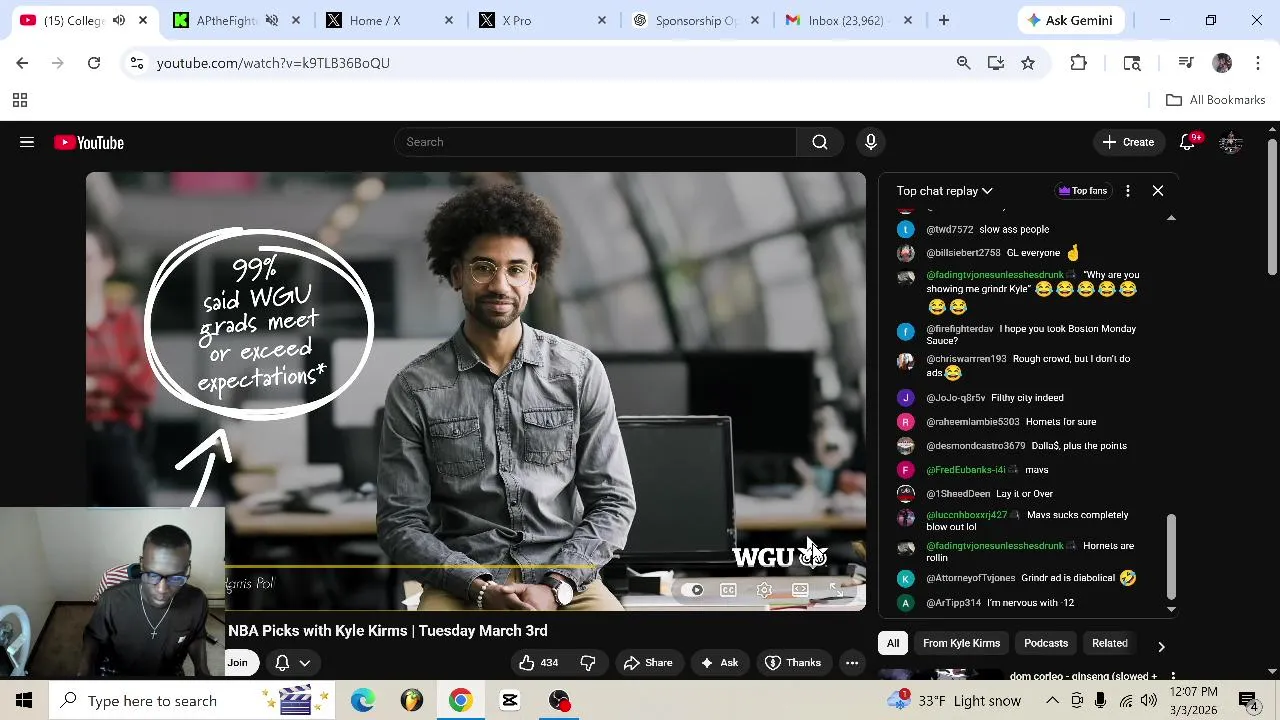1280x720 pixels.
Task: Select the Podcasts chip
Action: coord(1046,643)
